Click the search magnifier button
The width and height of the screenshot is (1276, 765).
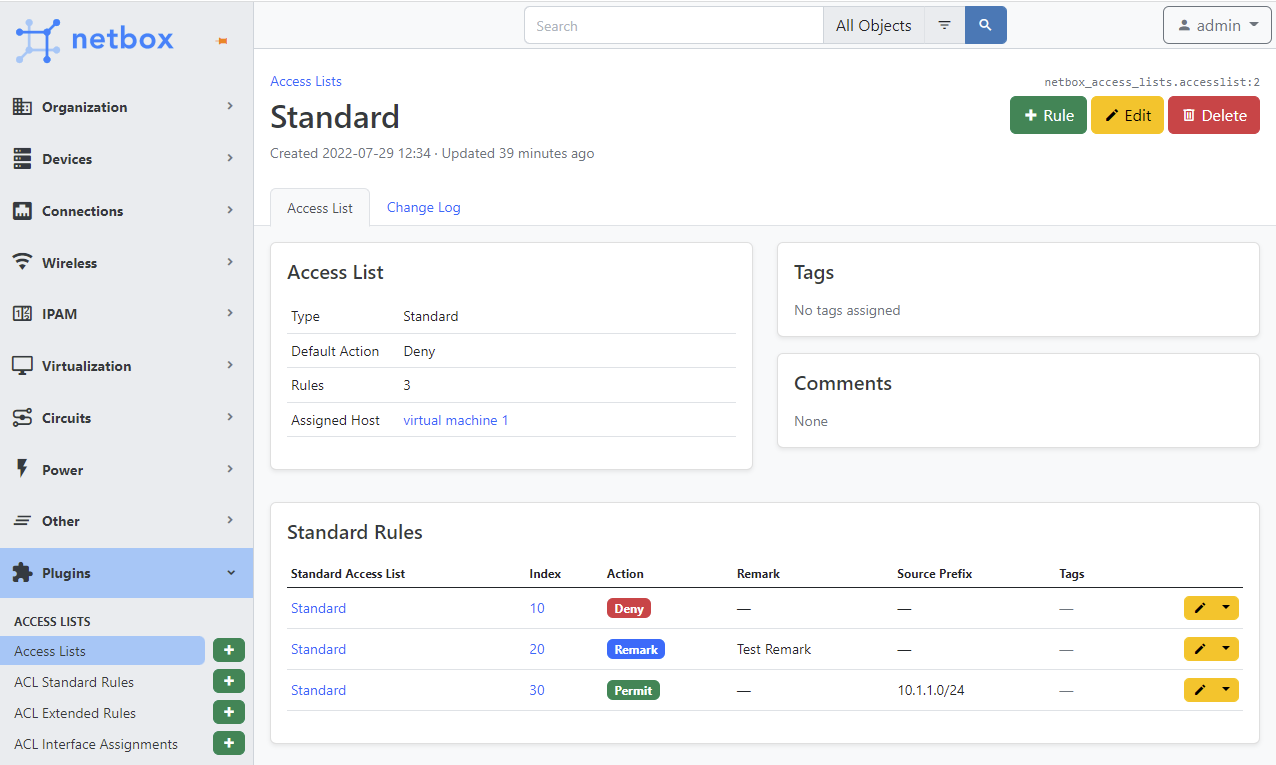coord(985,25)
